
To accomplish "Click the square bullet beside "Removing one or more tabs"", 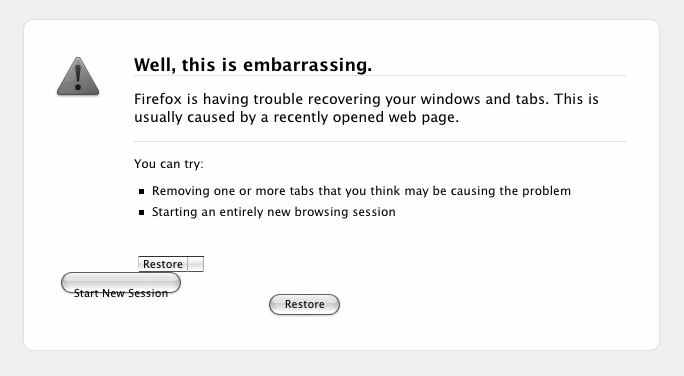I will [141, 191].
